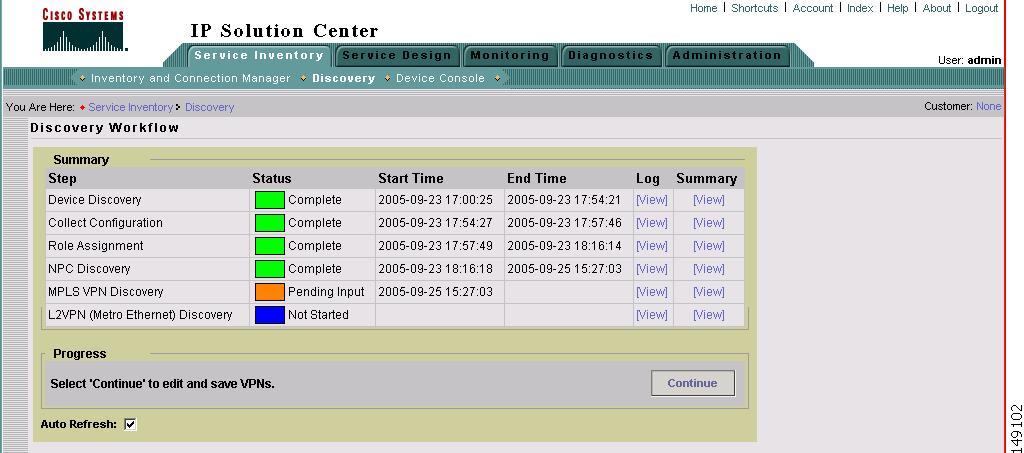The width and height of the screenshot is (1024, 453).
Task: Click the Continue button
Action: pyautogui.click(x=692, y=383)
